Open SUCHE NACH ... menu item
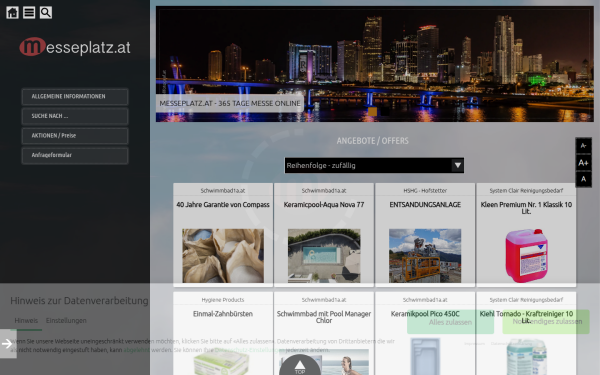600x375 pixels. (75, 116)
